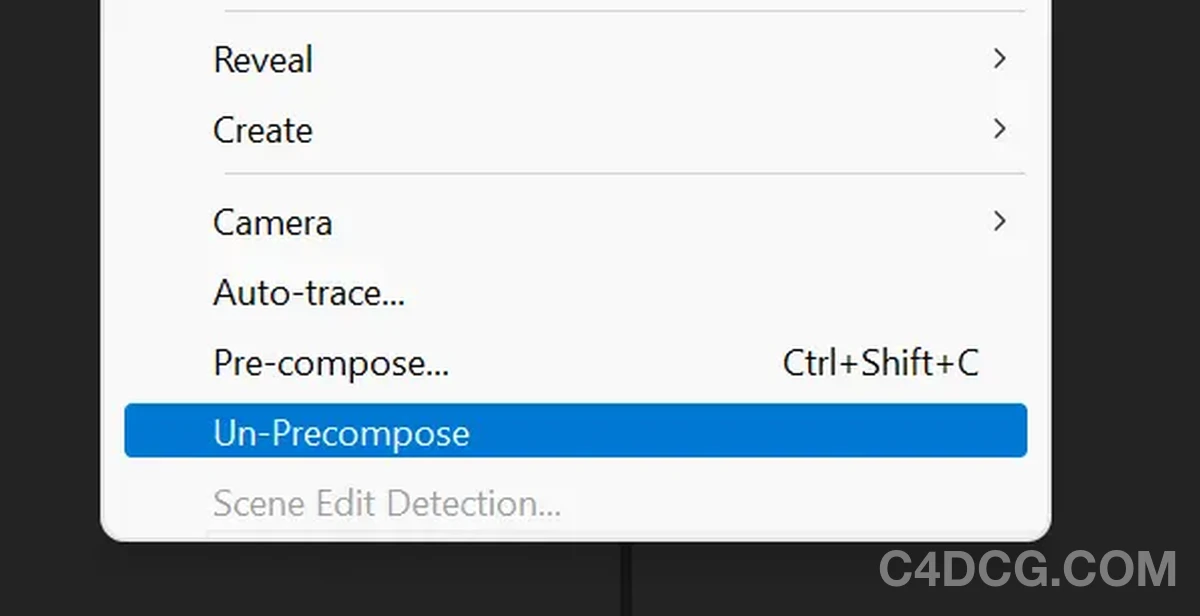Run the Un-Precompose script command

[x=341, y=431]
